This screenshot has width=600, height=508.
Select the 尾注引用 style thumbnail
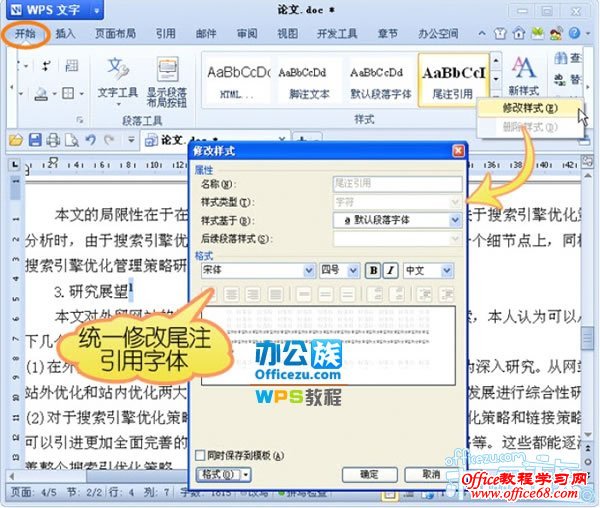click(x=453, y=80)
